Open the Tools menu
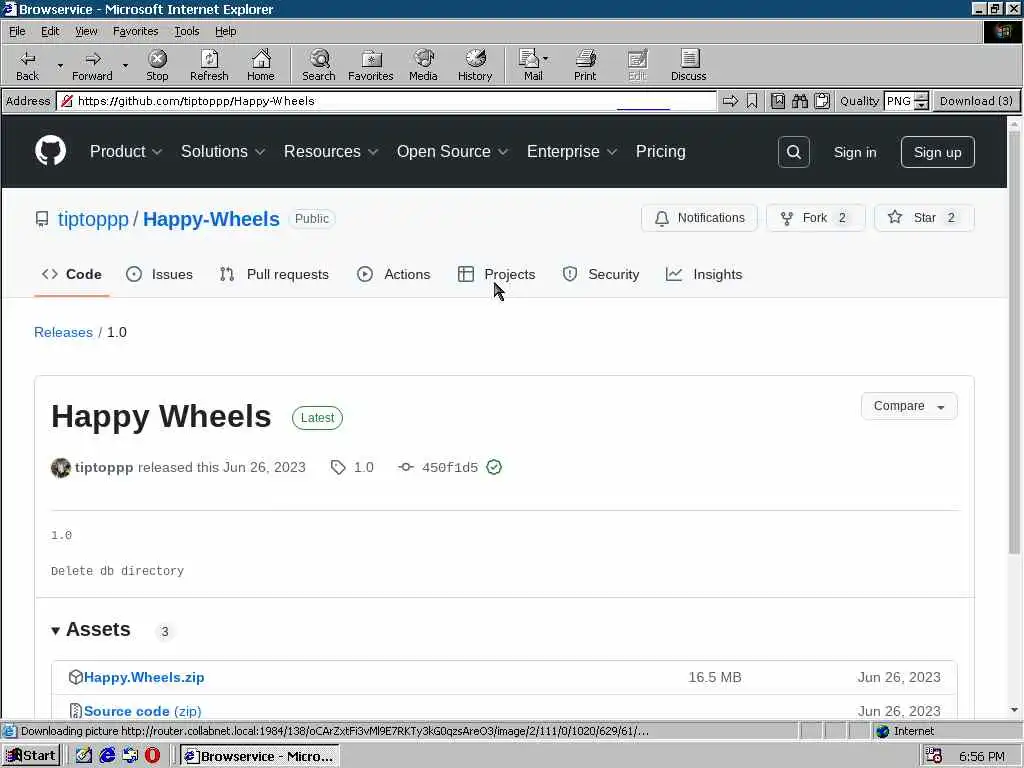This screenshot has width=1024, height=768. click(x=186, y=31)
